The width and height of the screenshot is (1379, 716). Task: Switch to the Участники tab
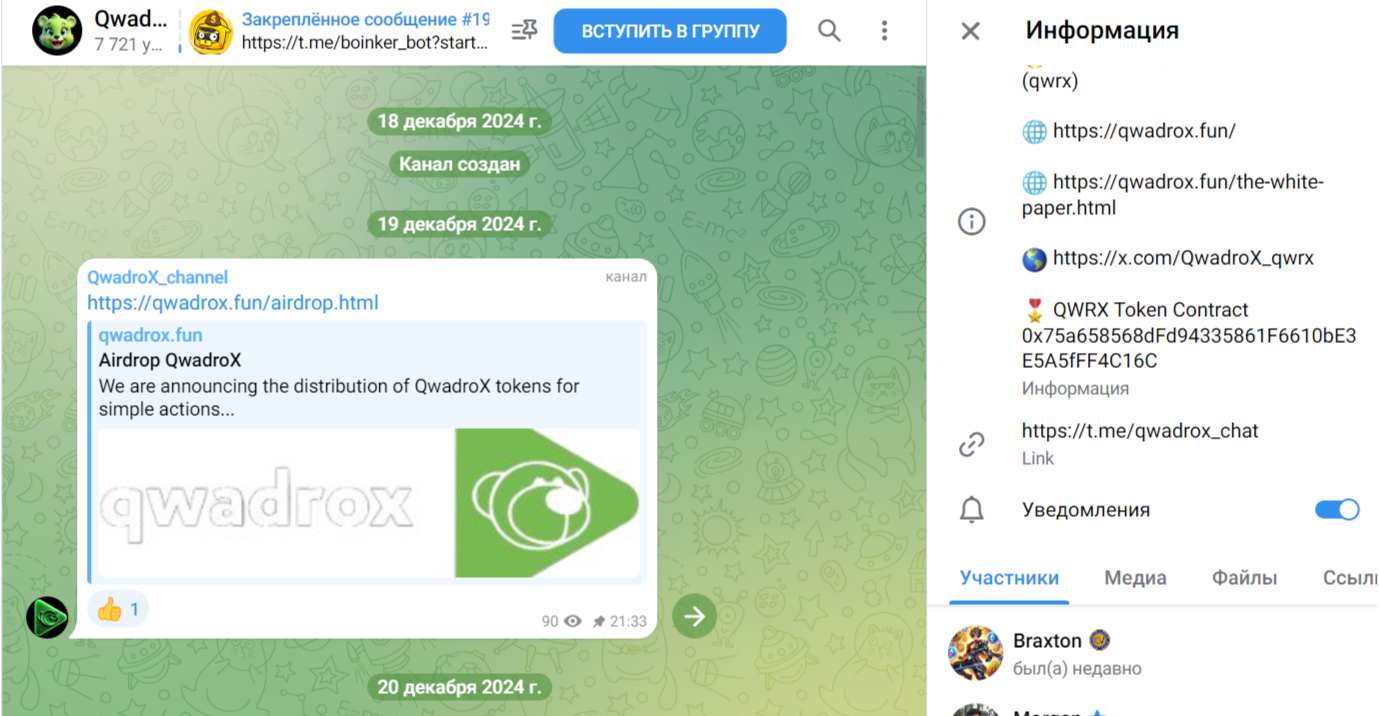tap(1009, 578)
